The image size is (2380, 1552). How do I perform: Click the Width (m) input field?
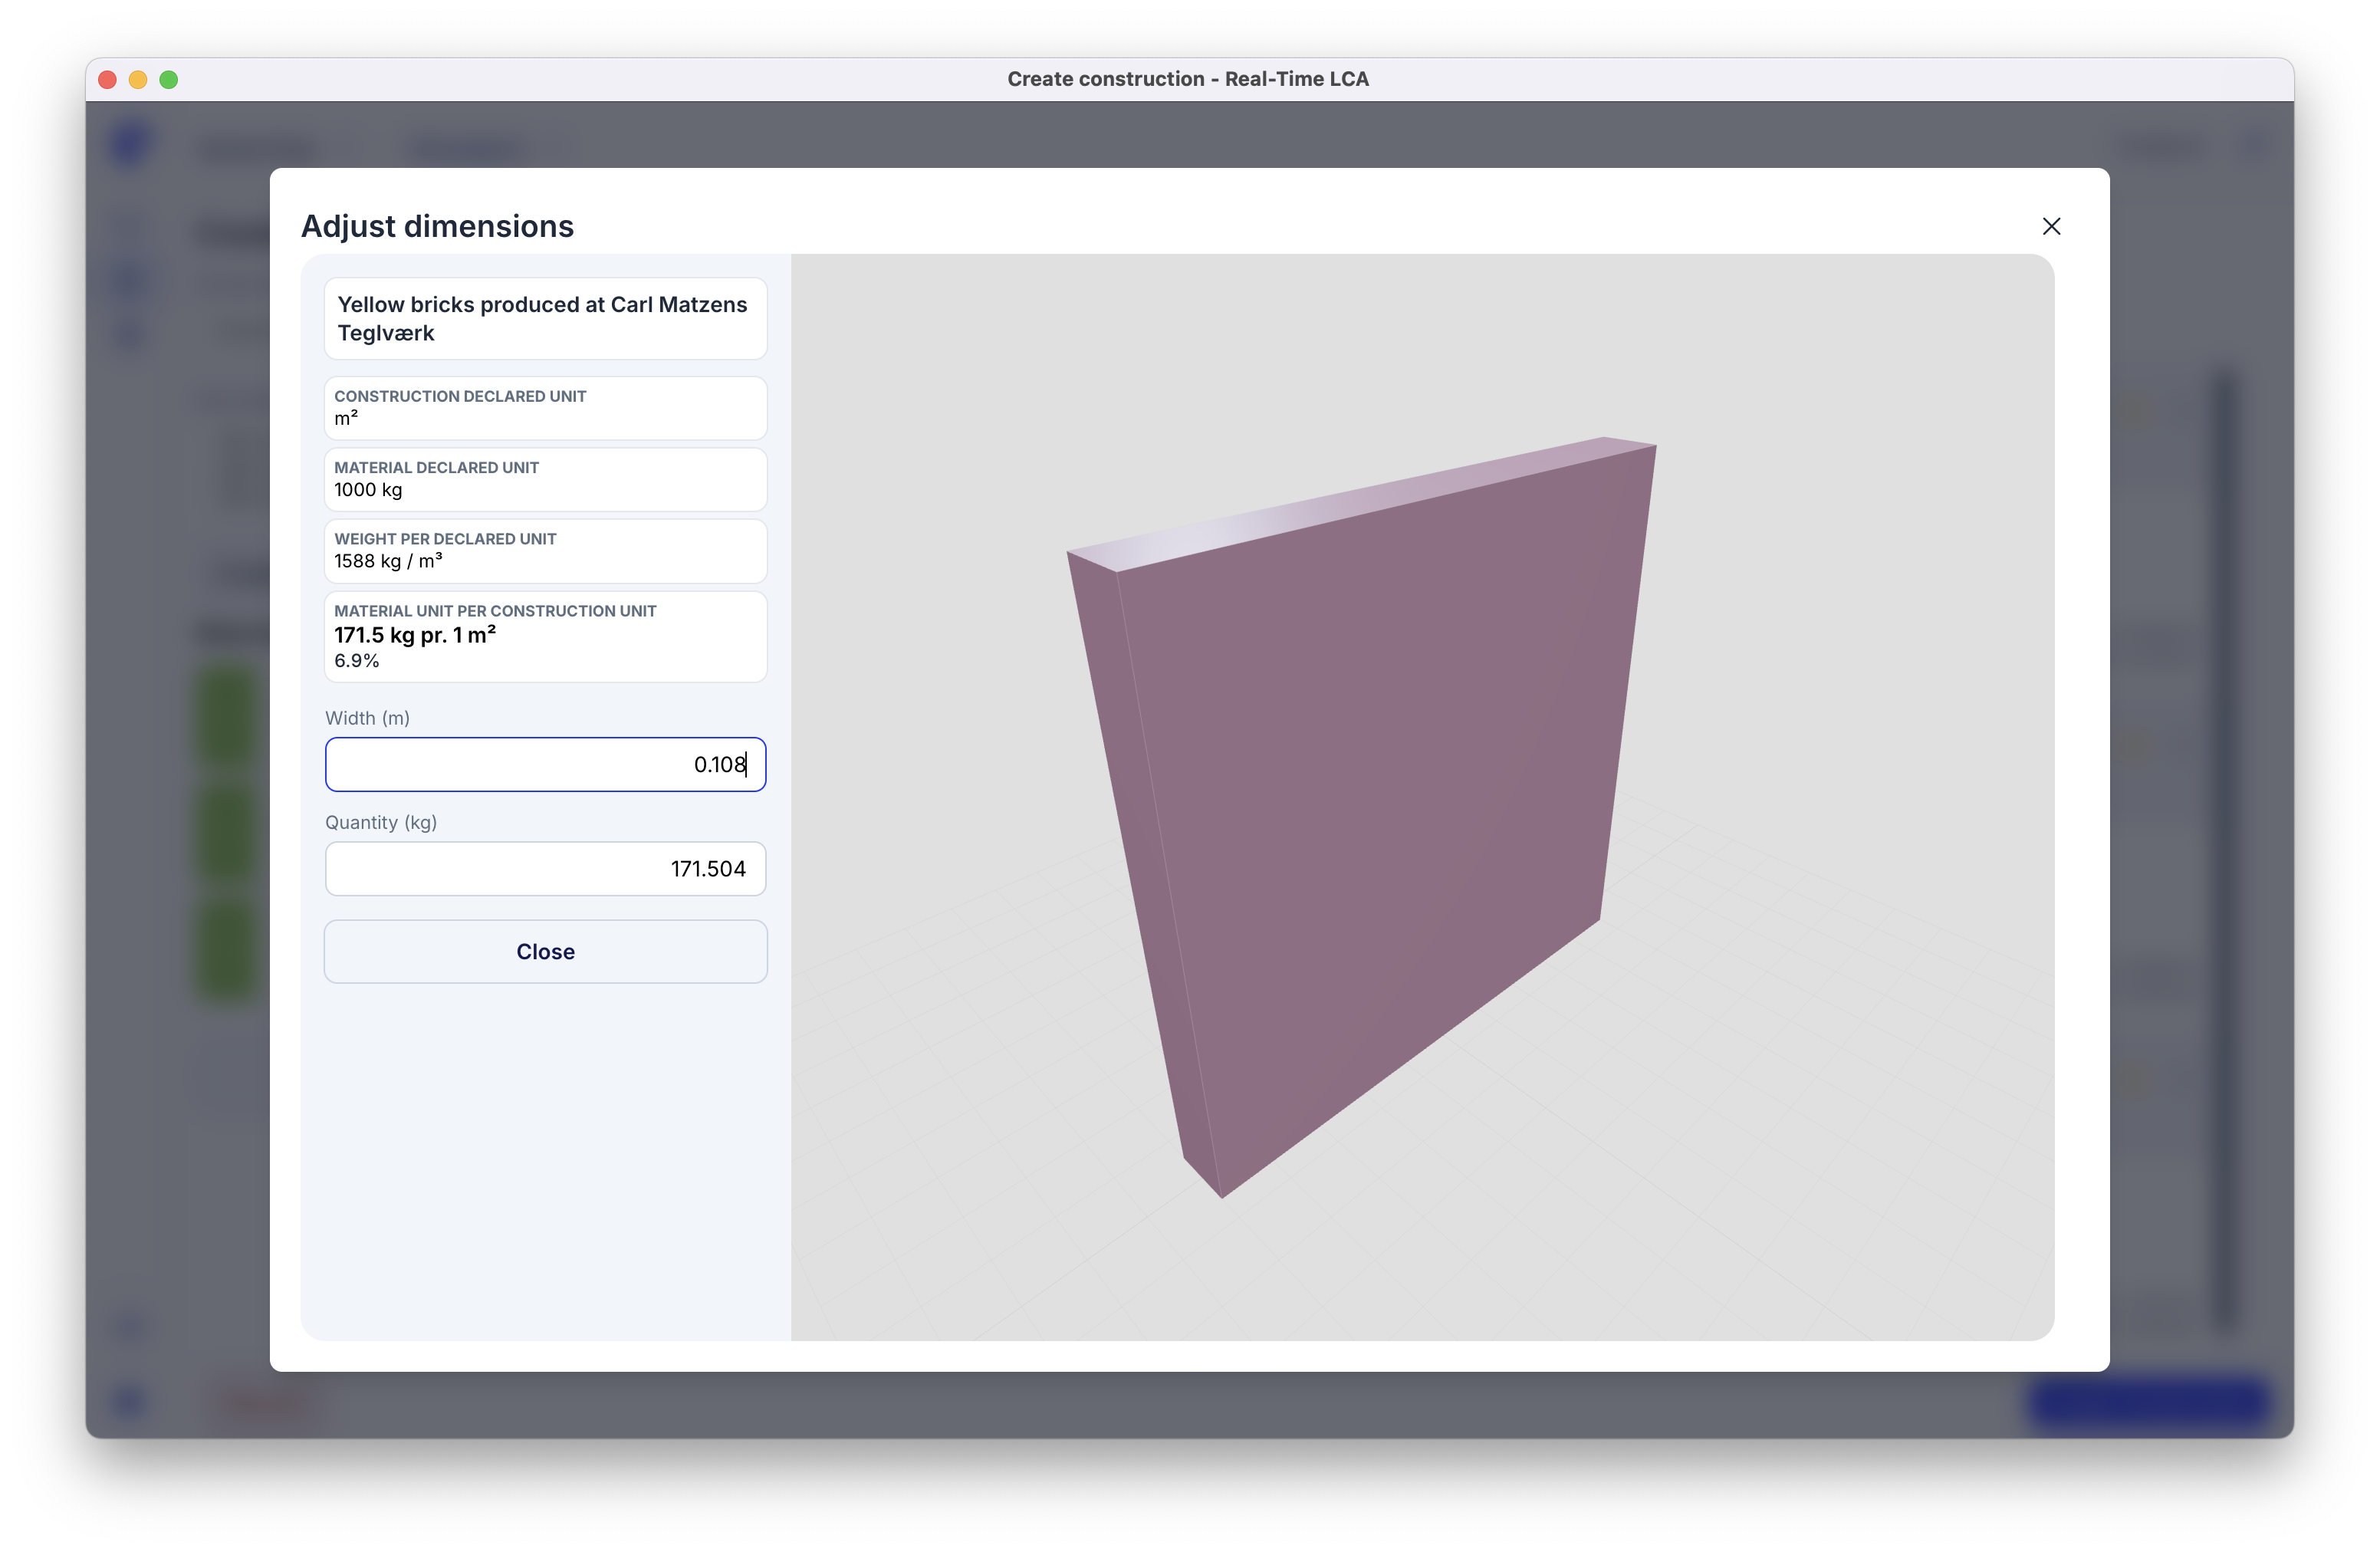coord(545,765)
